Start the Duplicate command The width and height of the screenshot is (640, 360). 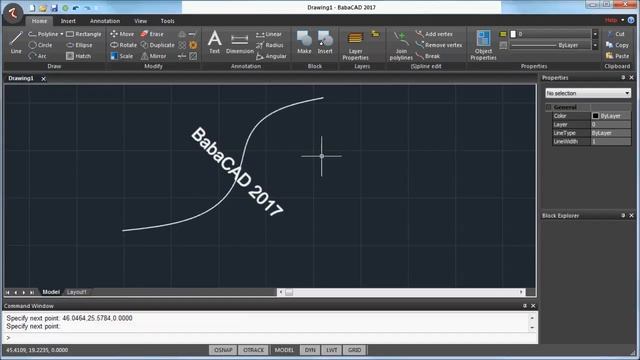(x=158, y=45)
